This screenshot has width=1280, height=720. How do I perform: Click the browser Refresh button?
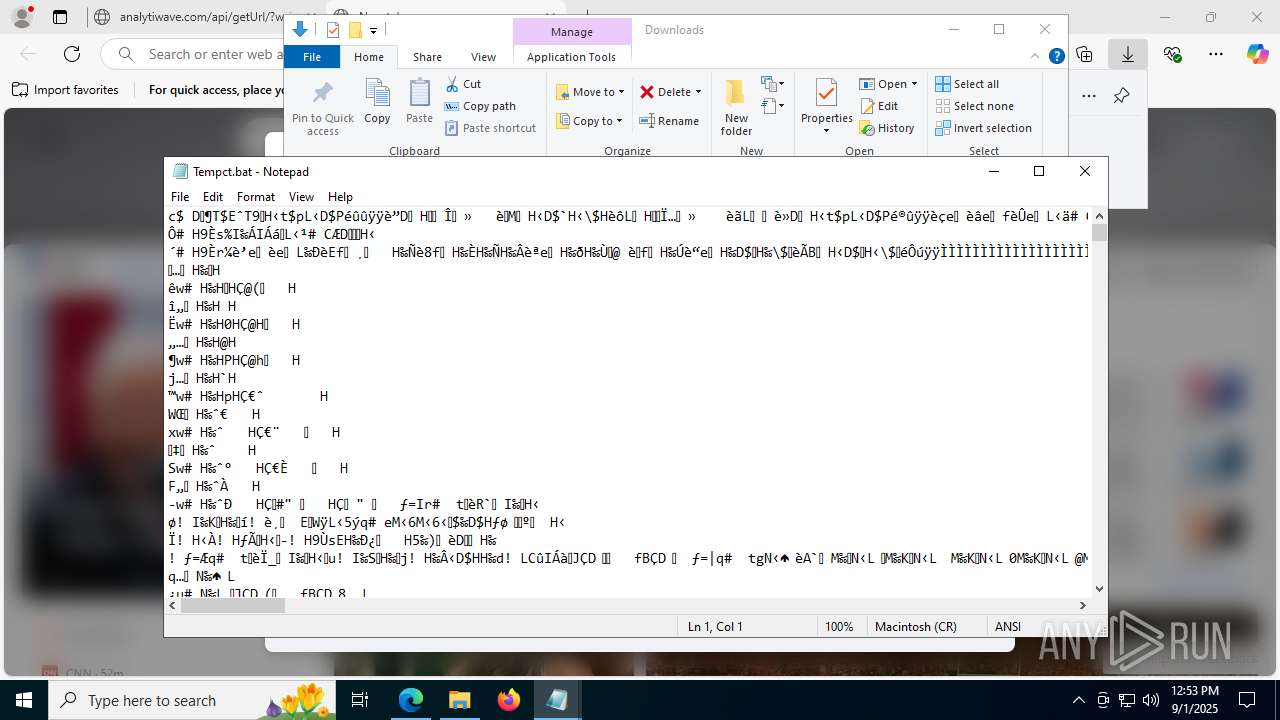click(x=72, y=54)
